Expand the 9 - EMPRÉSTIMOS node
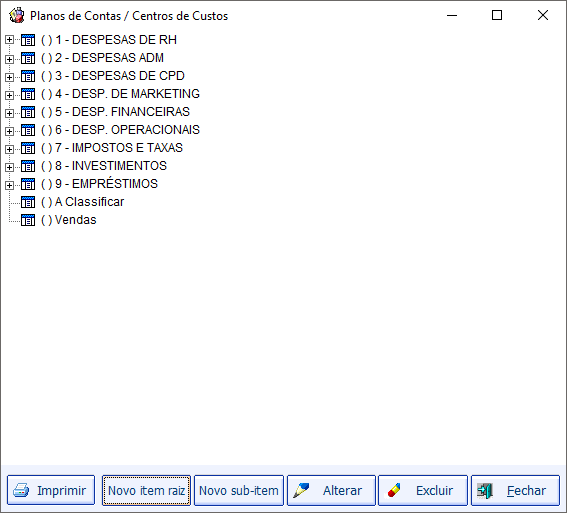 coord(9,185)
